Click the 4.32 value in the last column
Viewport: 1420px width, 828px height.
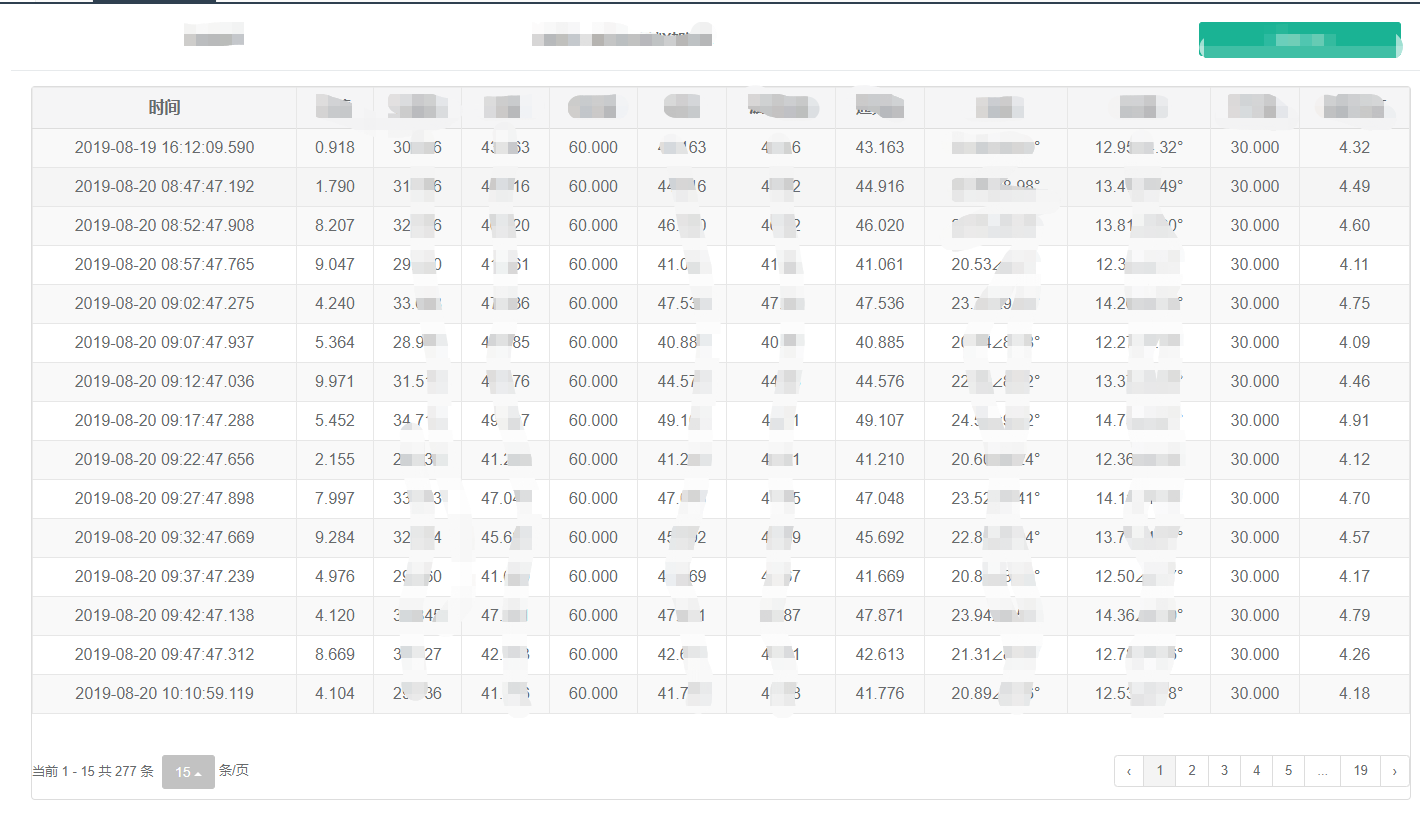point(1354,147)
